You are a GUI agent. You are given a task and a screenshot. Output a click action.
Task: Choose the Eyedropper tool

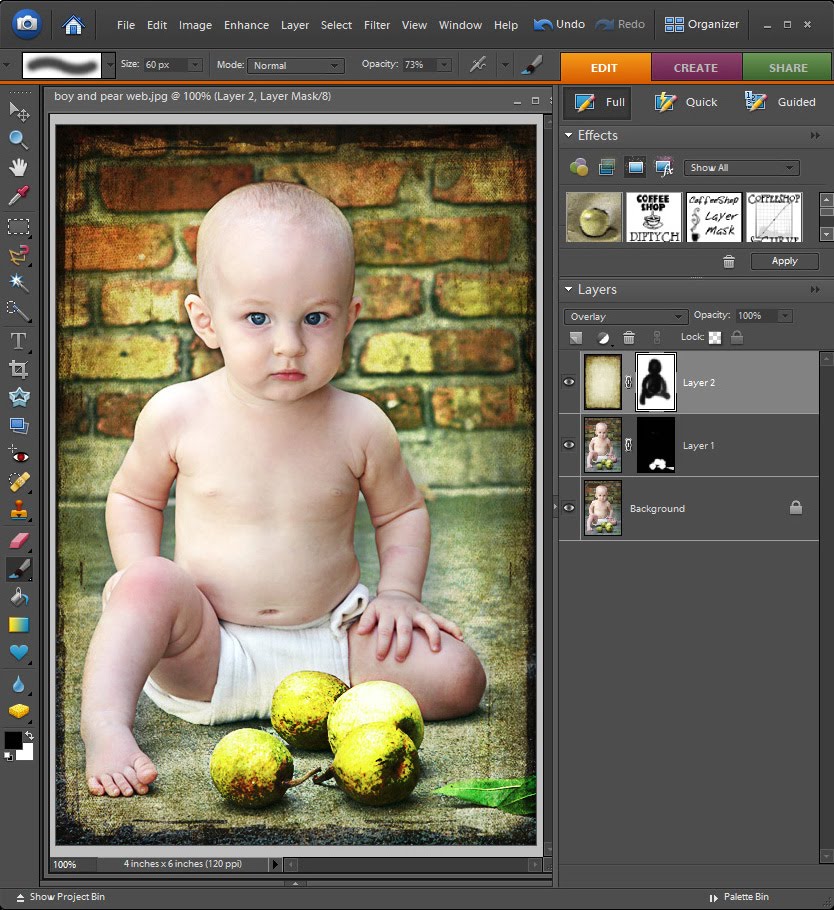tap(18, 196)
